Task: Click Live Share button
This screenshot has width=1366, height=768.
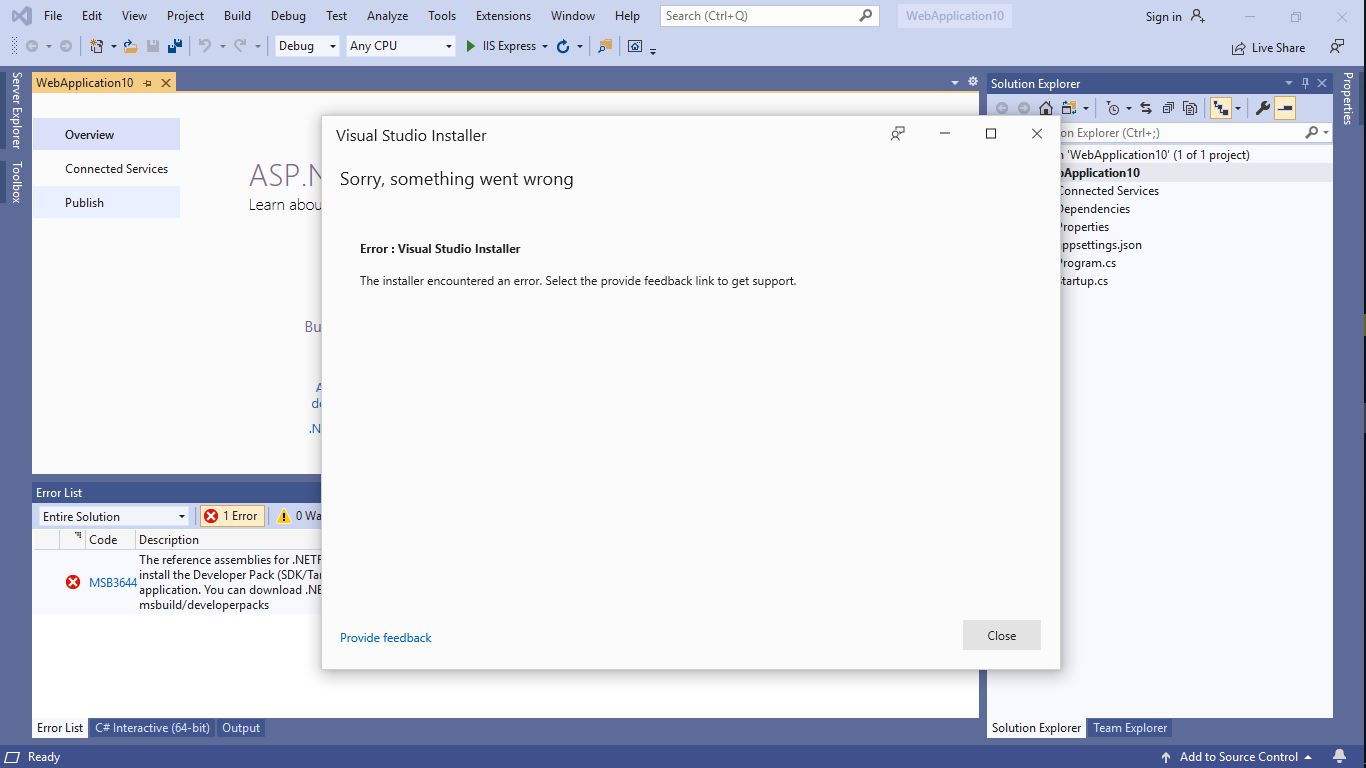Action: [1268, 47]
